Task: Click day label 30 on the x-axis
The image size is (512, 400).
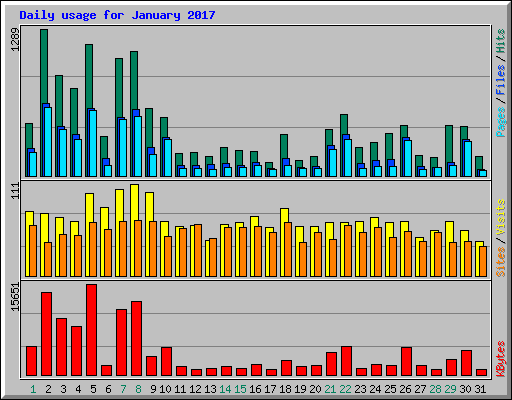Action: [465, 389]
